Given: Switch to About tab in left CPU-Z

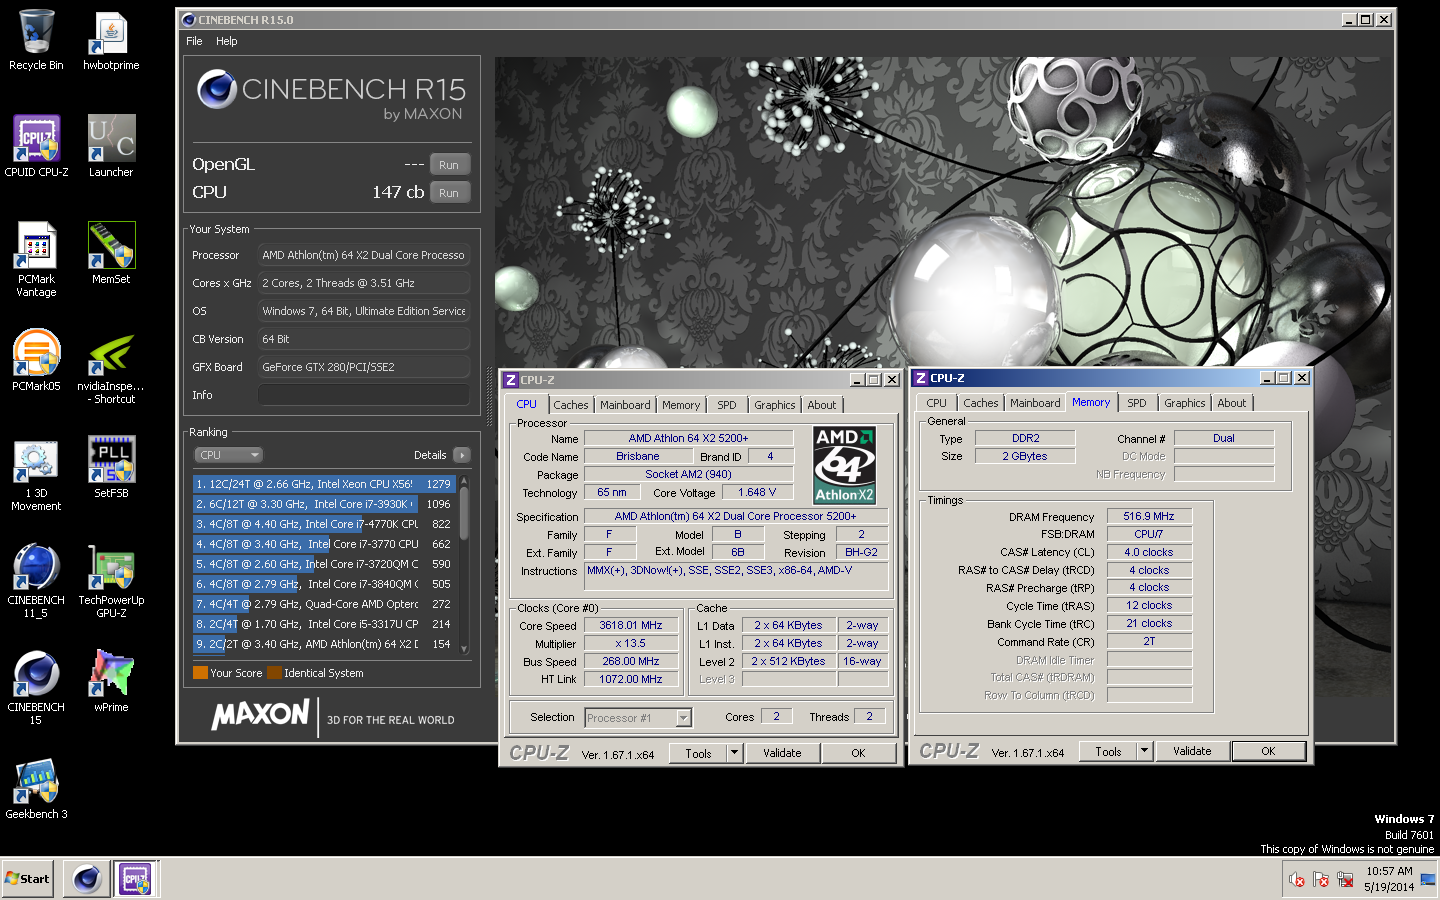Looking at the screenshot, I should pos(822,405).
